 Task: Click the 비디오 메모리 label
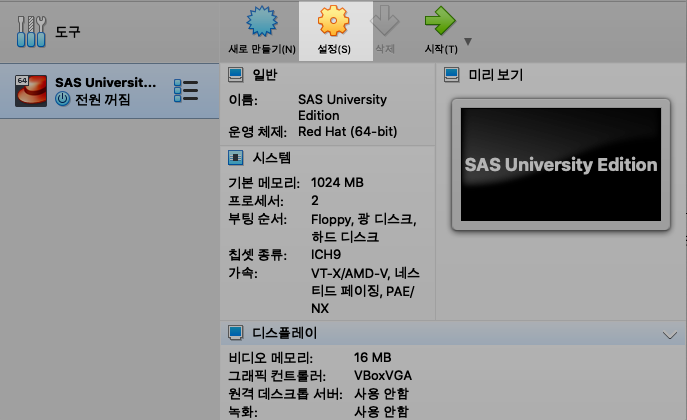tap(270, 357)
